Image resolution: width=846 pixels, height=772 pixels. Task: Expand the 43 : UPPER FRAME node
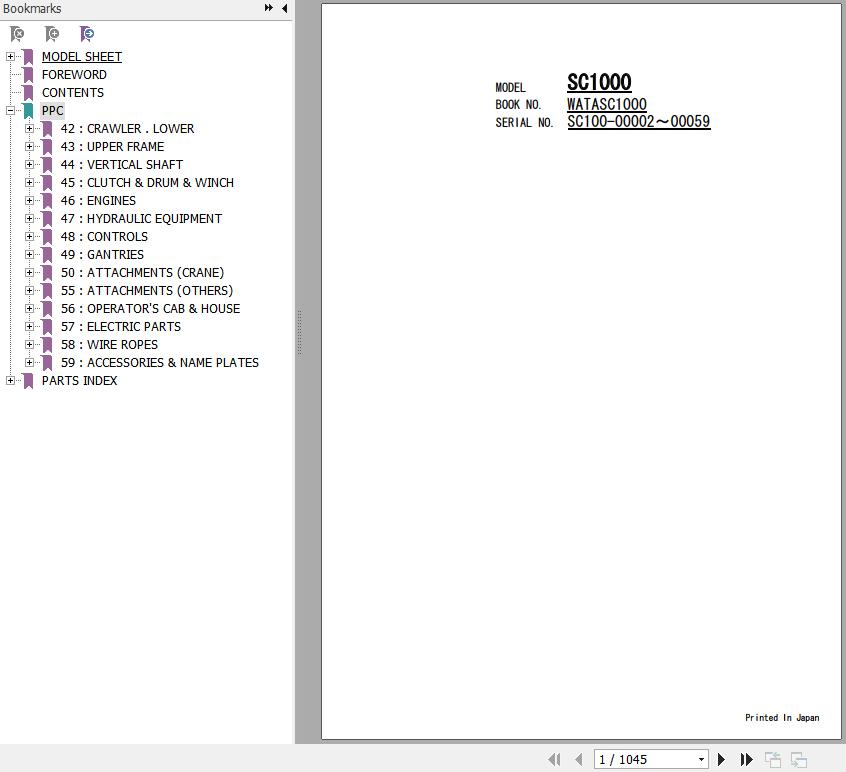(29, 147)
